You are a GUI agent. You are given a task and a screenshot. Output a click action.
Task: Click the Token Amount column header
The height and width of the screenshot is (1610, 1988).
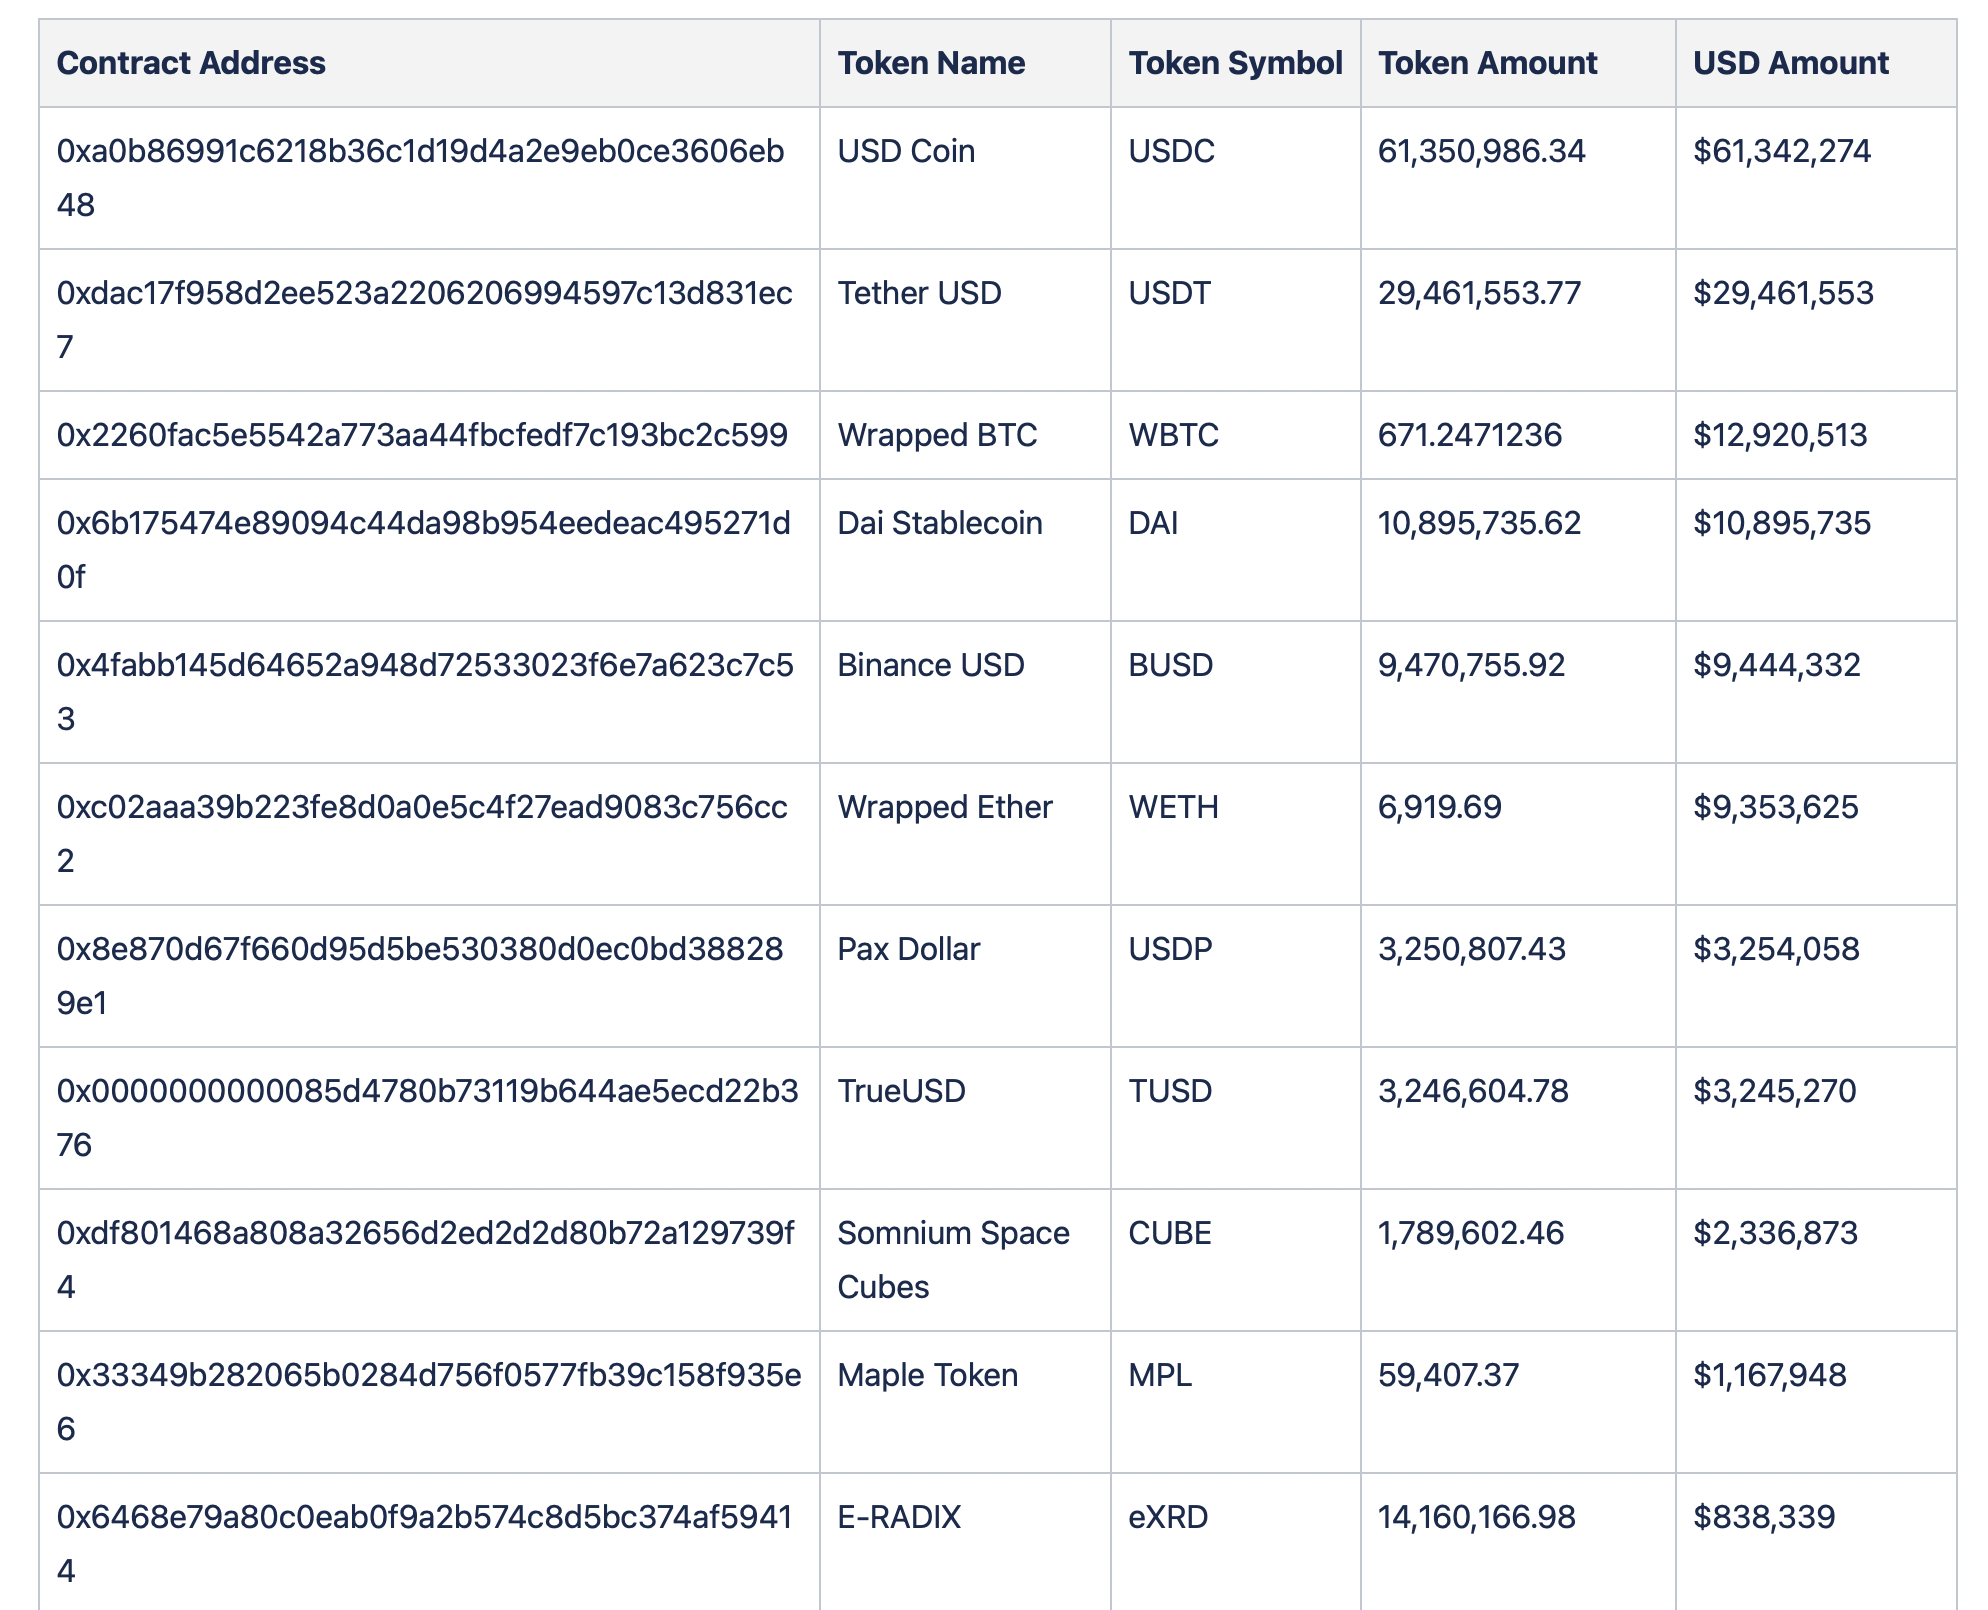[1487, 63]
